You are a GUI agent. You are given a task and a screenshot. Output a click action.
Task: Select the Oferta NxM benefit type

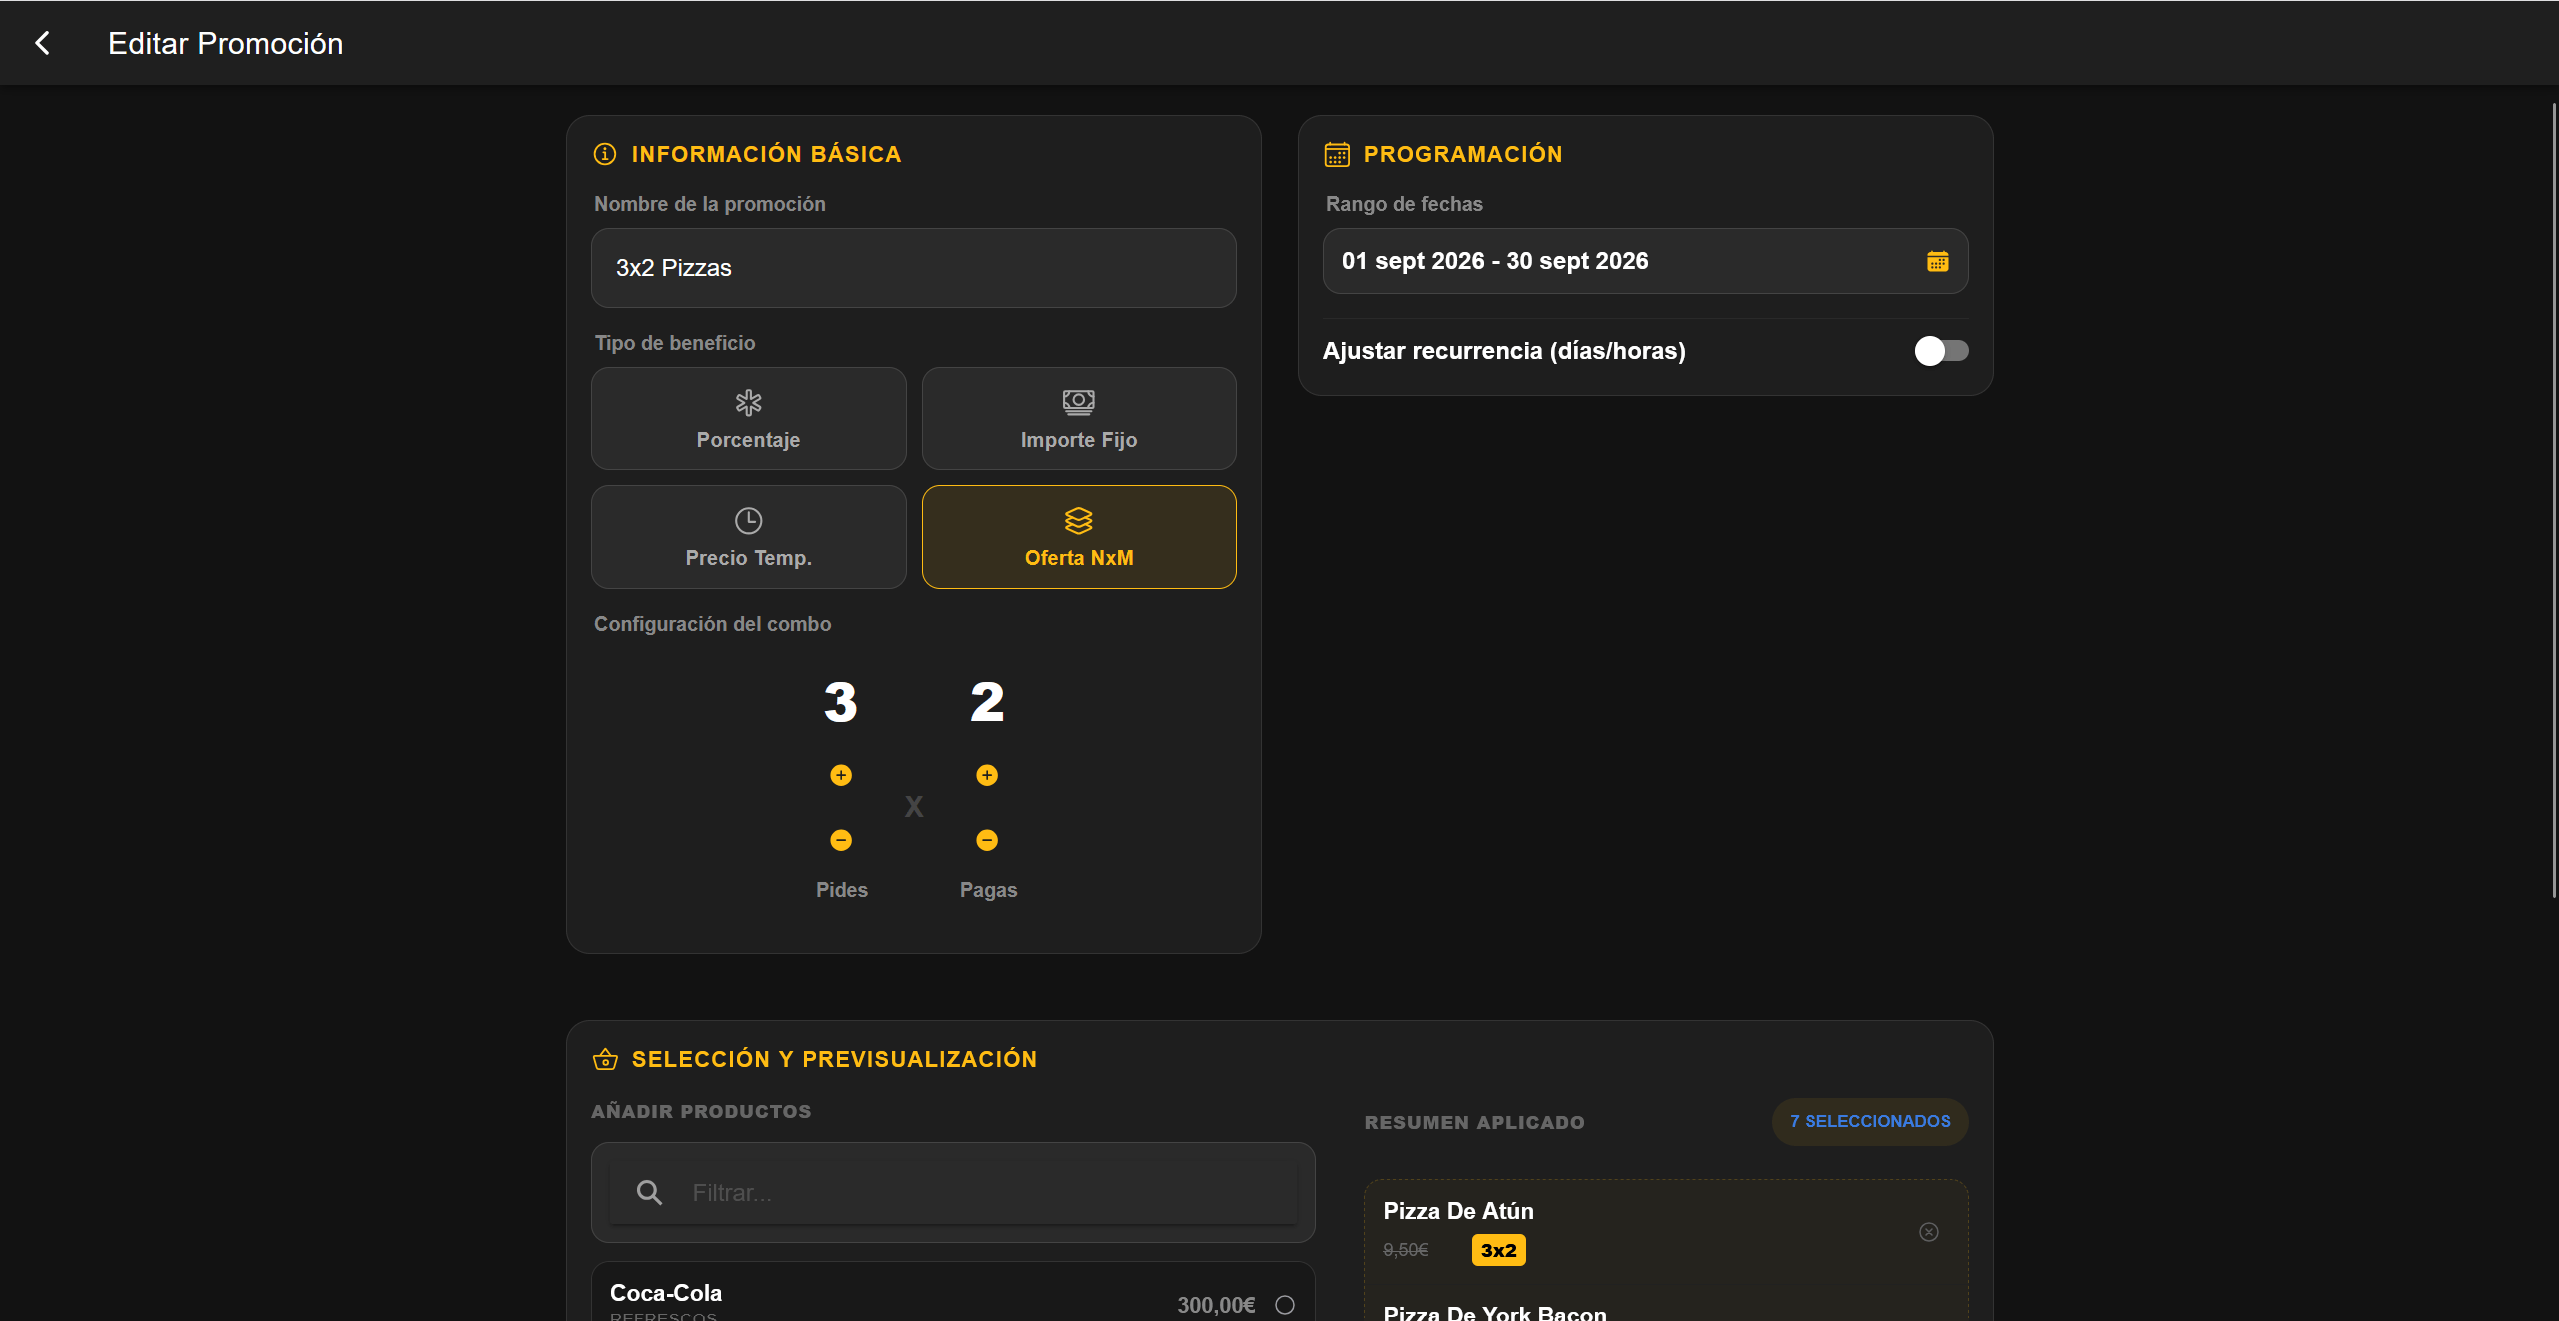(x=1079, y=537)
